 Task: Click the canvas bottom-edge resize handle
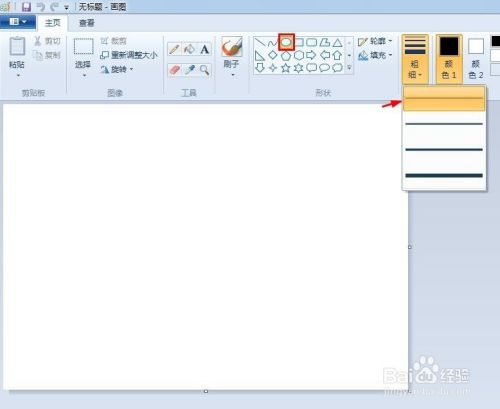click(x=206, y=391)
